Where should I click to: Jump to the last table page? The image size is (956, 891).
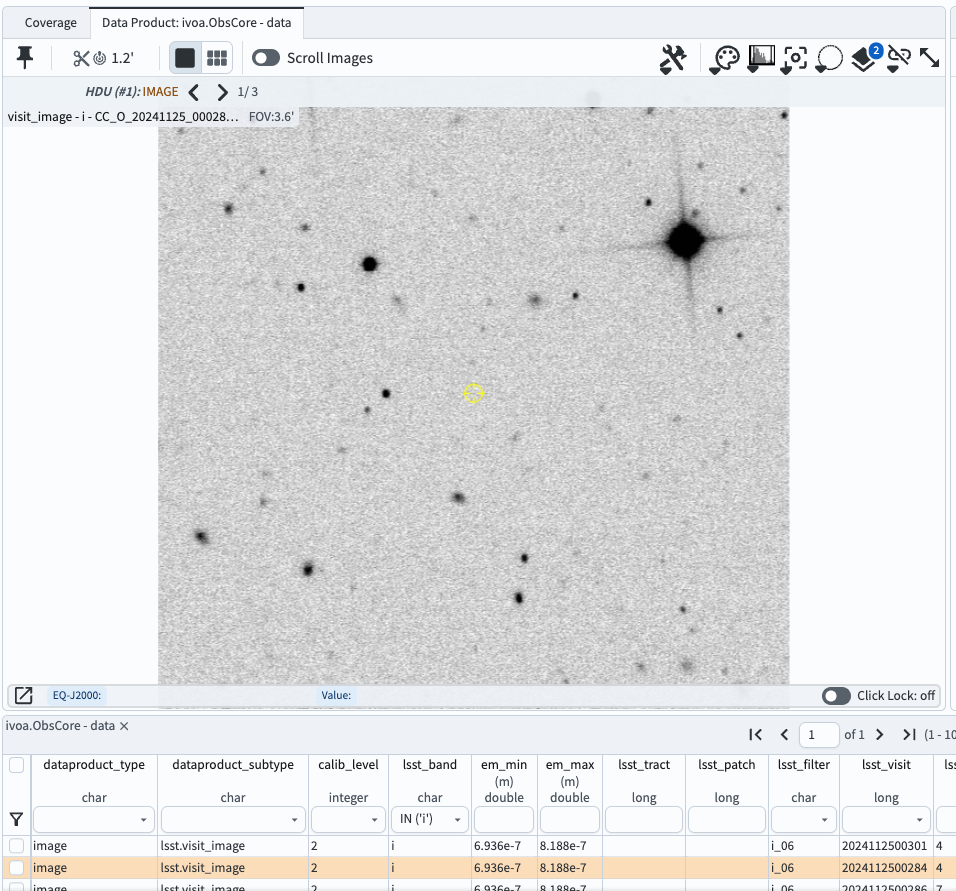[909, 734]
